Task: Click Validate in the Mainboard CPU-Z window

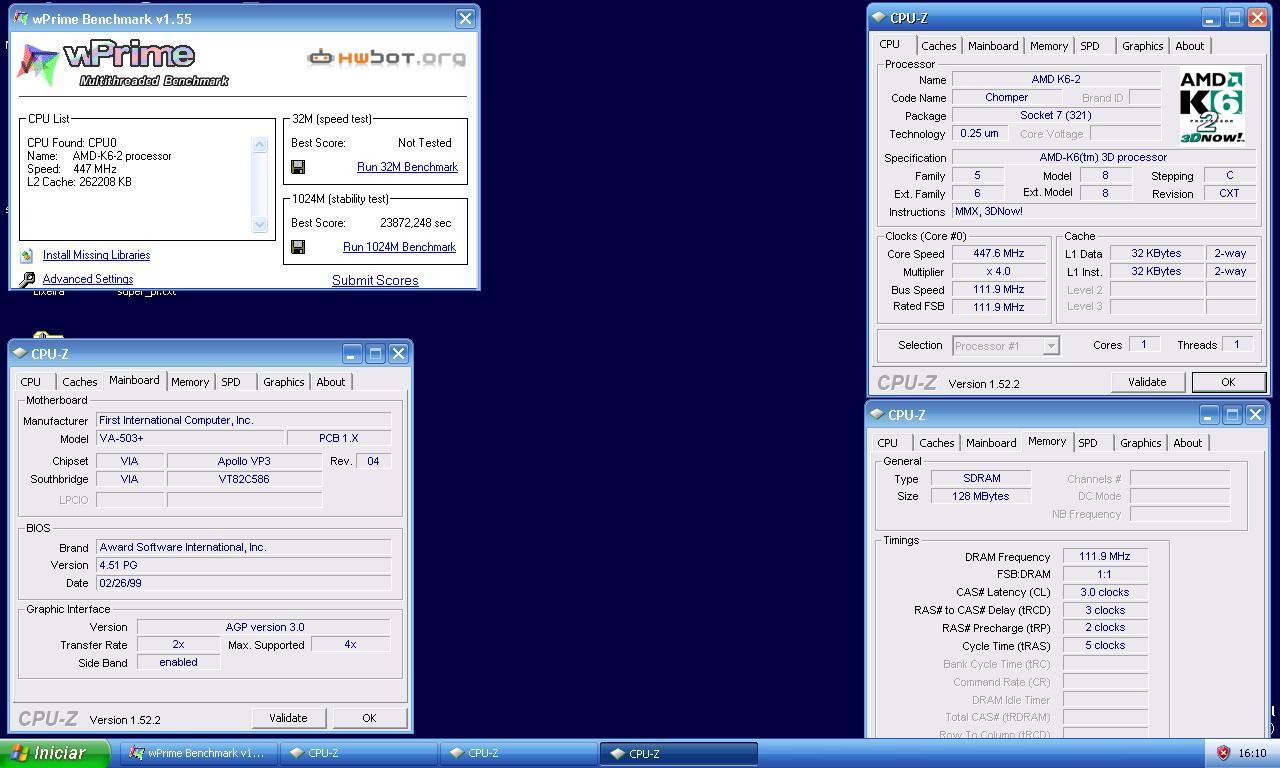Action: click(x=288, y=718)
